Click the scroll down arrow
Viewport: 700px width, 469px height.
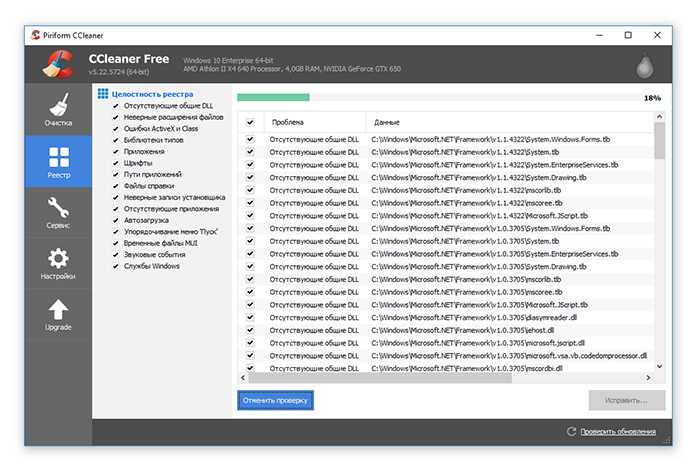[x=659, y=366]
